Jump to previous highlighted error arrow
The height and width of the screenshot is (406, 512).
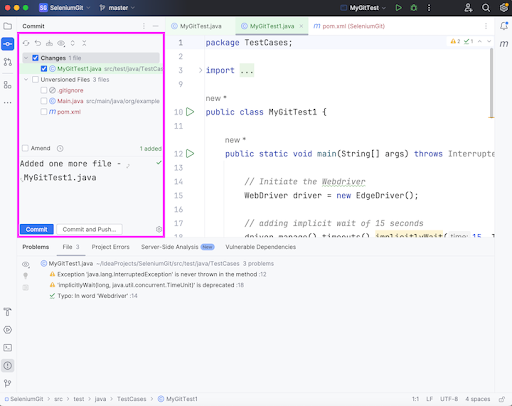click(x=480, y=41)
